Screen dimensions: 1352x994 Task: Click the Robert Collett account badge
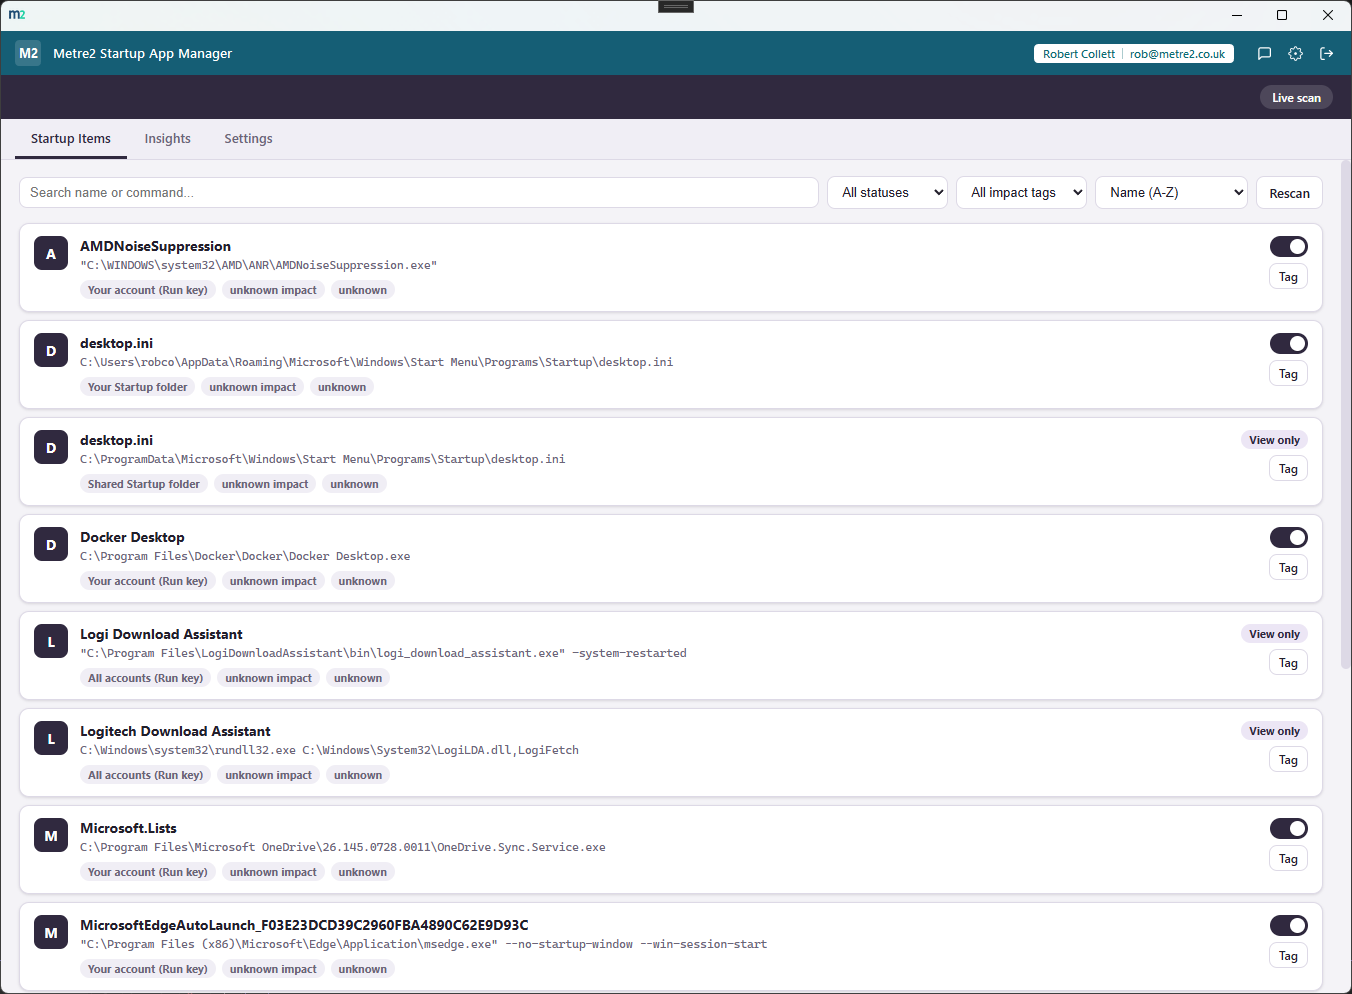click(1133, 54)
